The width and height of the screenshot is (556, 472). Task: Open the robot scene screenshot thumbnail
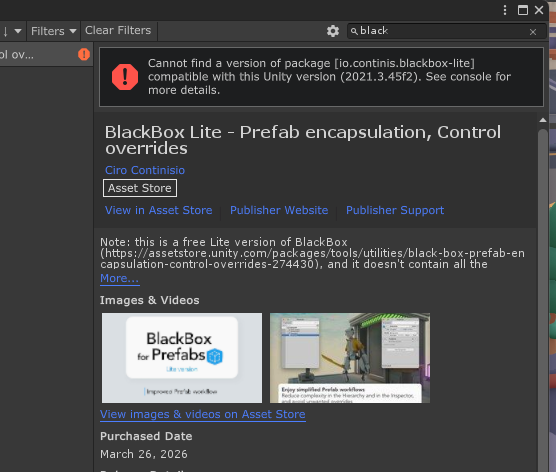pyautogui.click(x=350, y=358)
